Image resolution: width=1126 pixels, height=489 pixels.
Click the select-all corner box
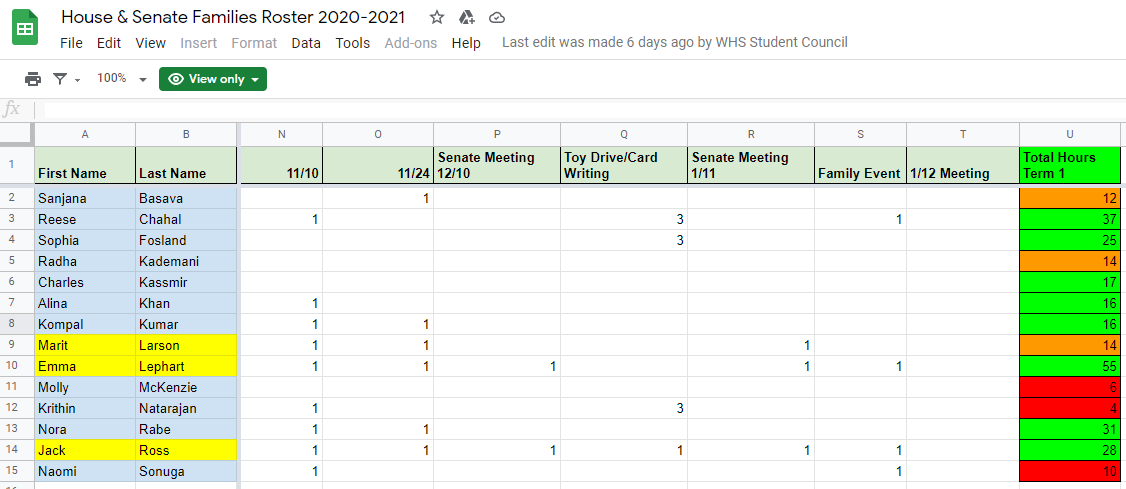[x=17, y=134]
